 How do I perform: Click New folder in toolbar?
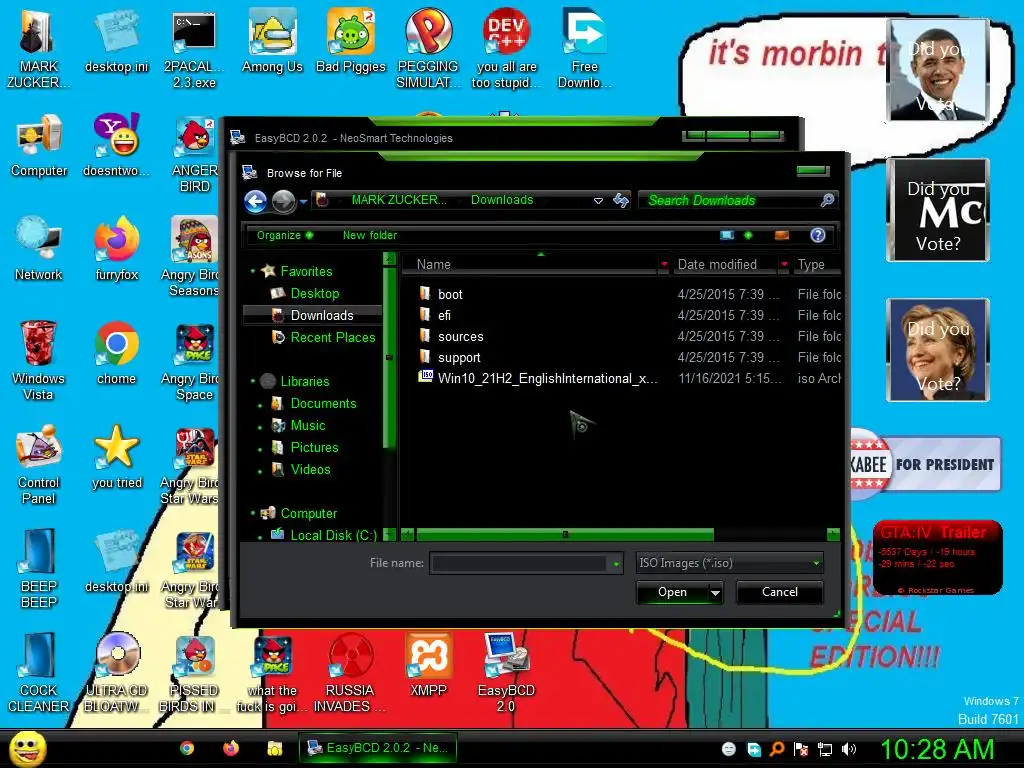coord(370,235)
